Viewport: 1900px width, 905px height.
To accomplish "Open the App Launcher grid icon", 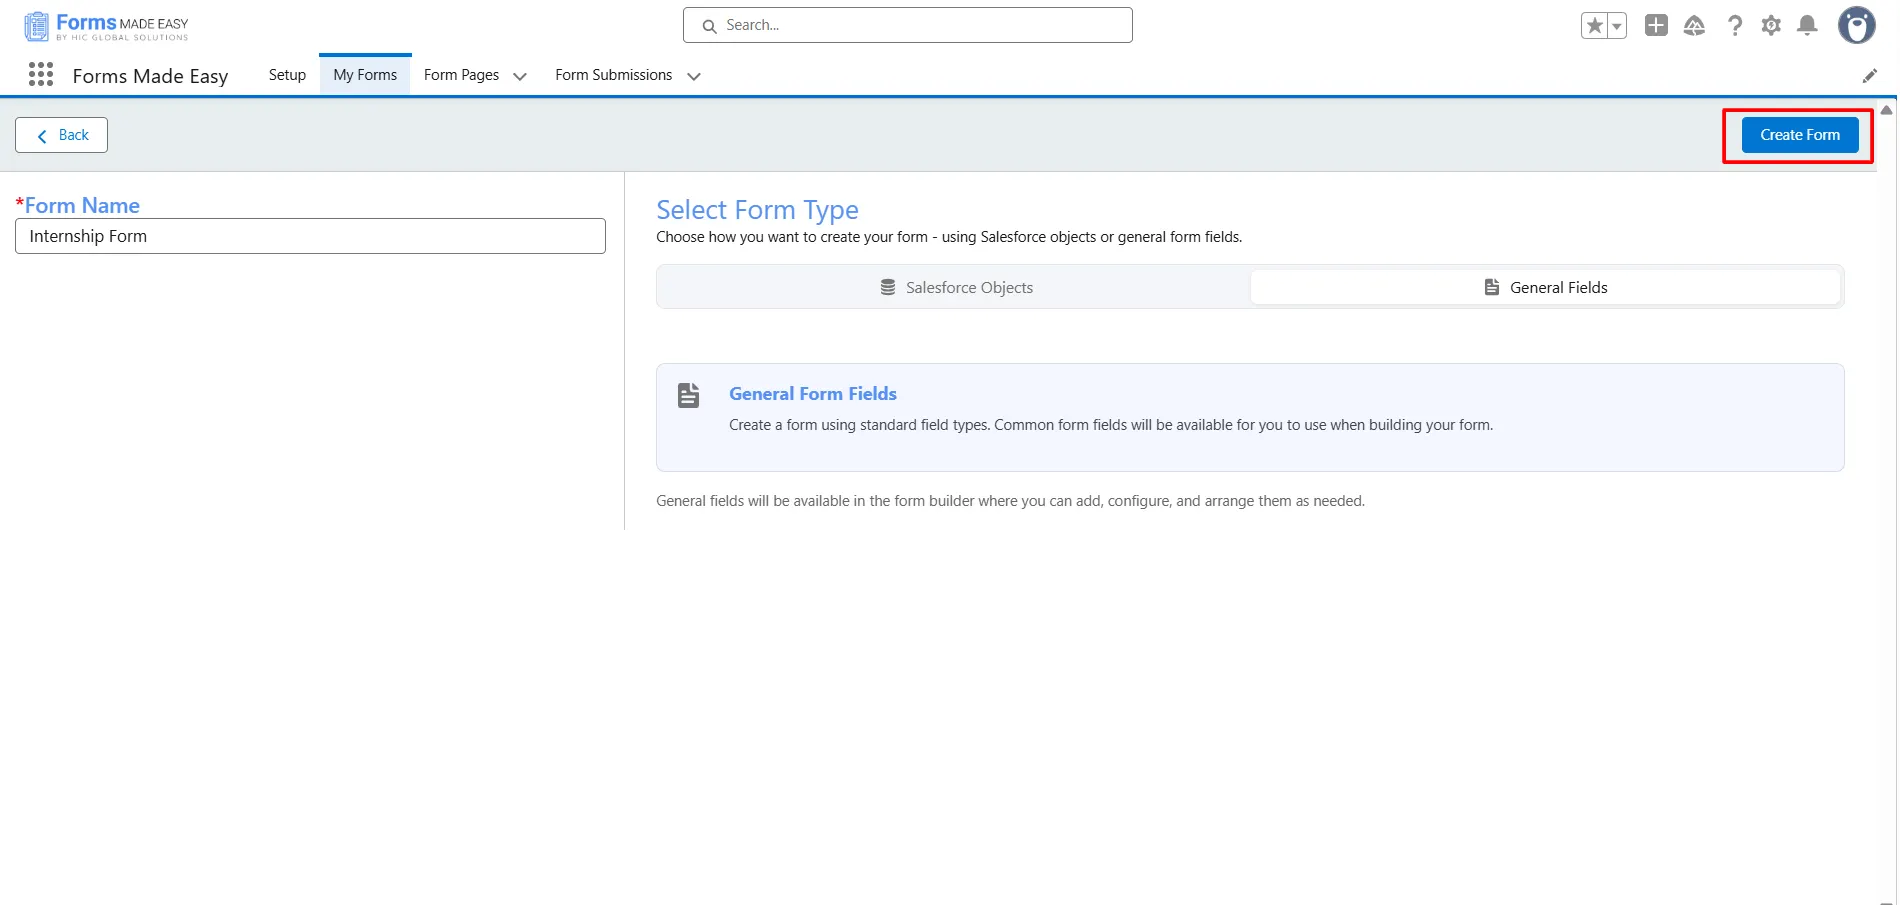I will coord(41,75).
